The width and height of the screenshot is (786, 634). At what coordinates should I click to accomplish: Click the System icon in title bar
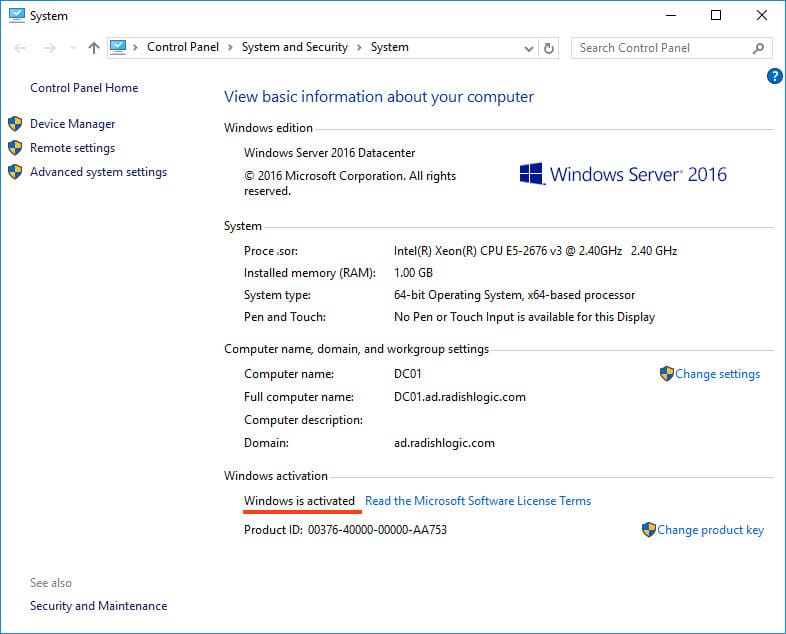pos(17,15)
